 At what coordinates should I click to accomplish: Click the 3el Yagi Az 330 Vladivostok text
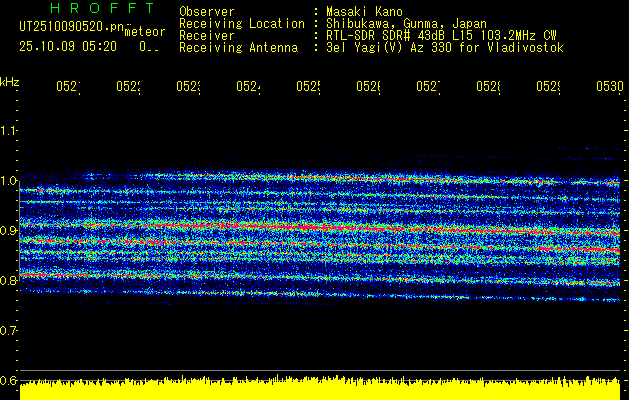(445, 48)
